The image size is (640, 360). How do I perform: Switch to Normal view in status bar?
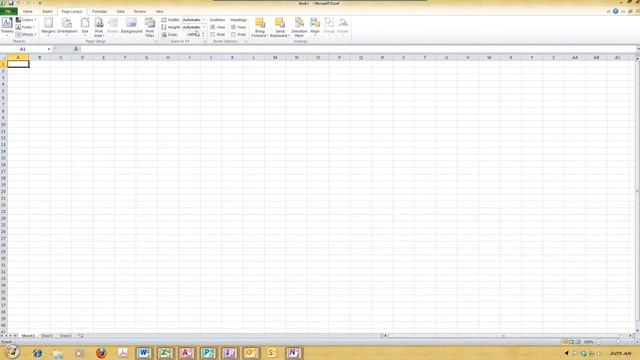(x=565, y=342)
